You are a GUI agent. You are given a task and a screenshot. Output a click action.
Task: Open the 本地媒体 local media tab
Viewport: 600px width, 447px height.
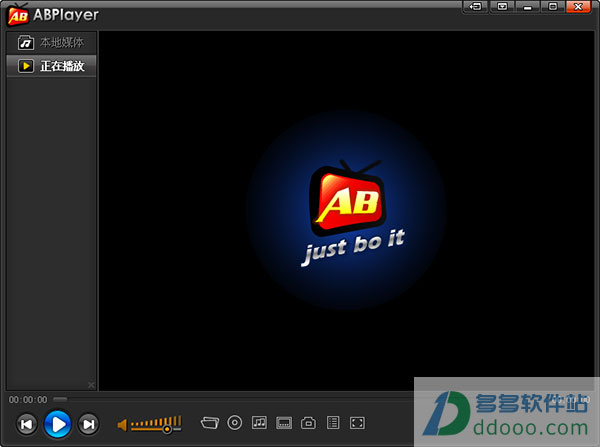tap(51, 42)
